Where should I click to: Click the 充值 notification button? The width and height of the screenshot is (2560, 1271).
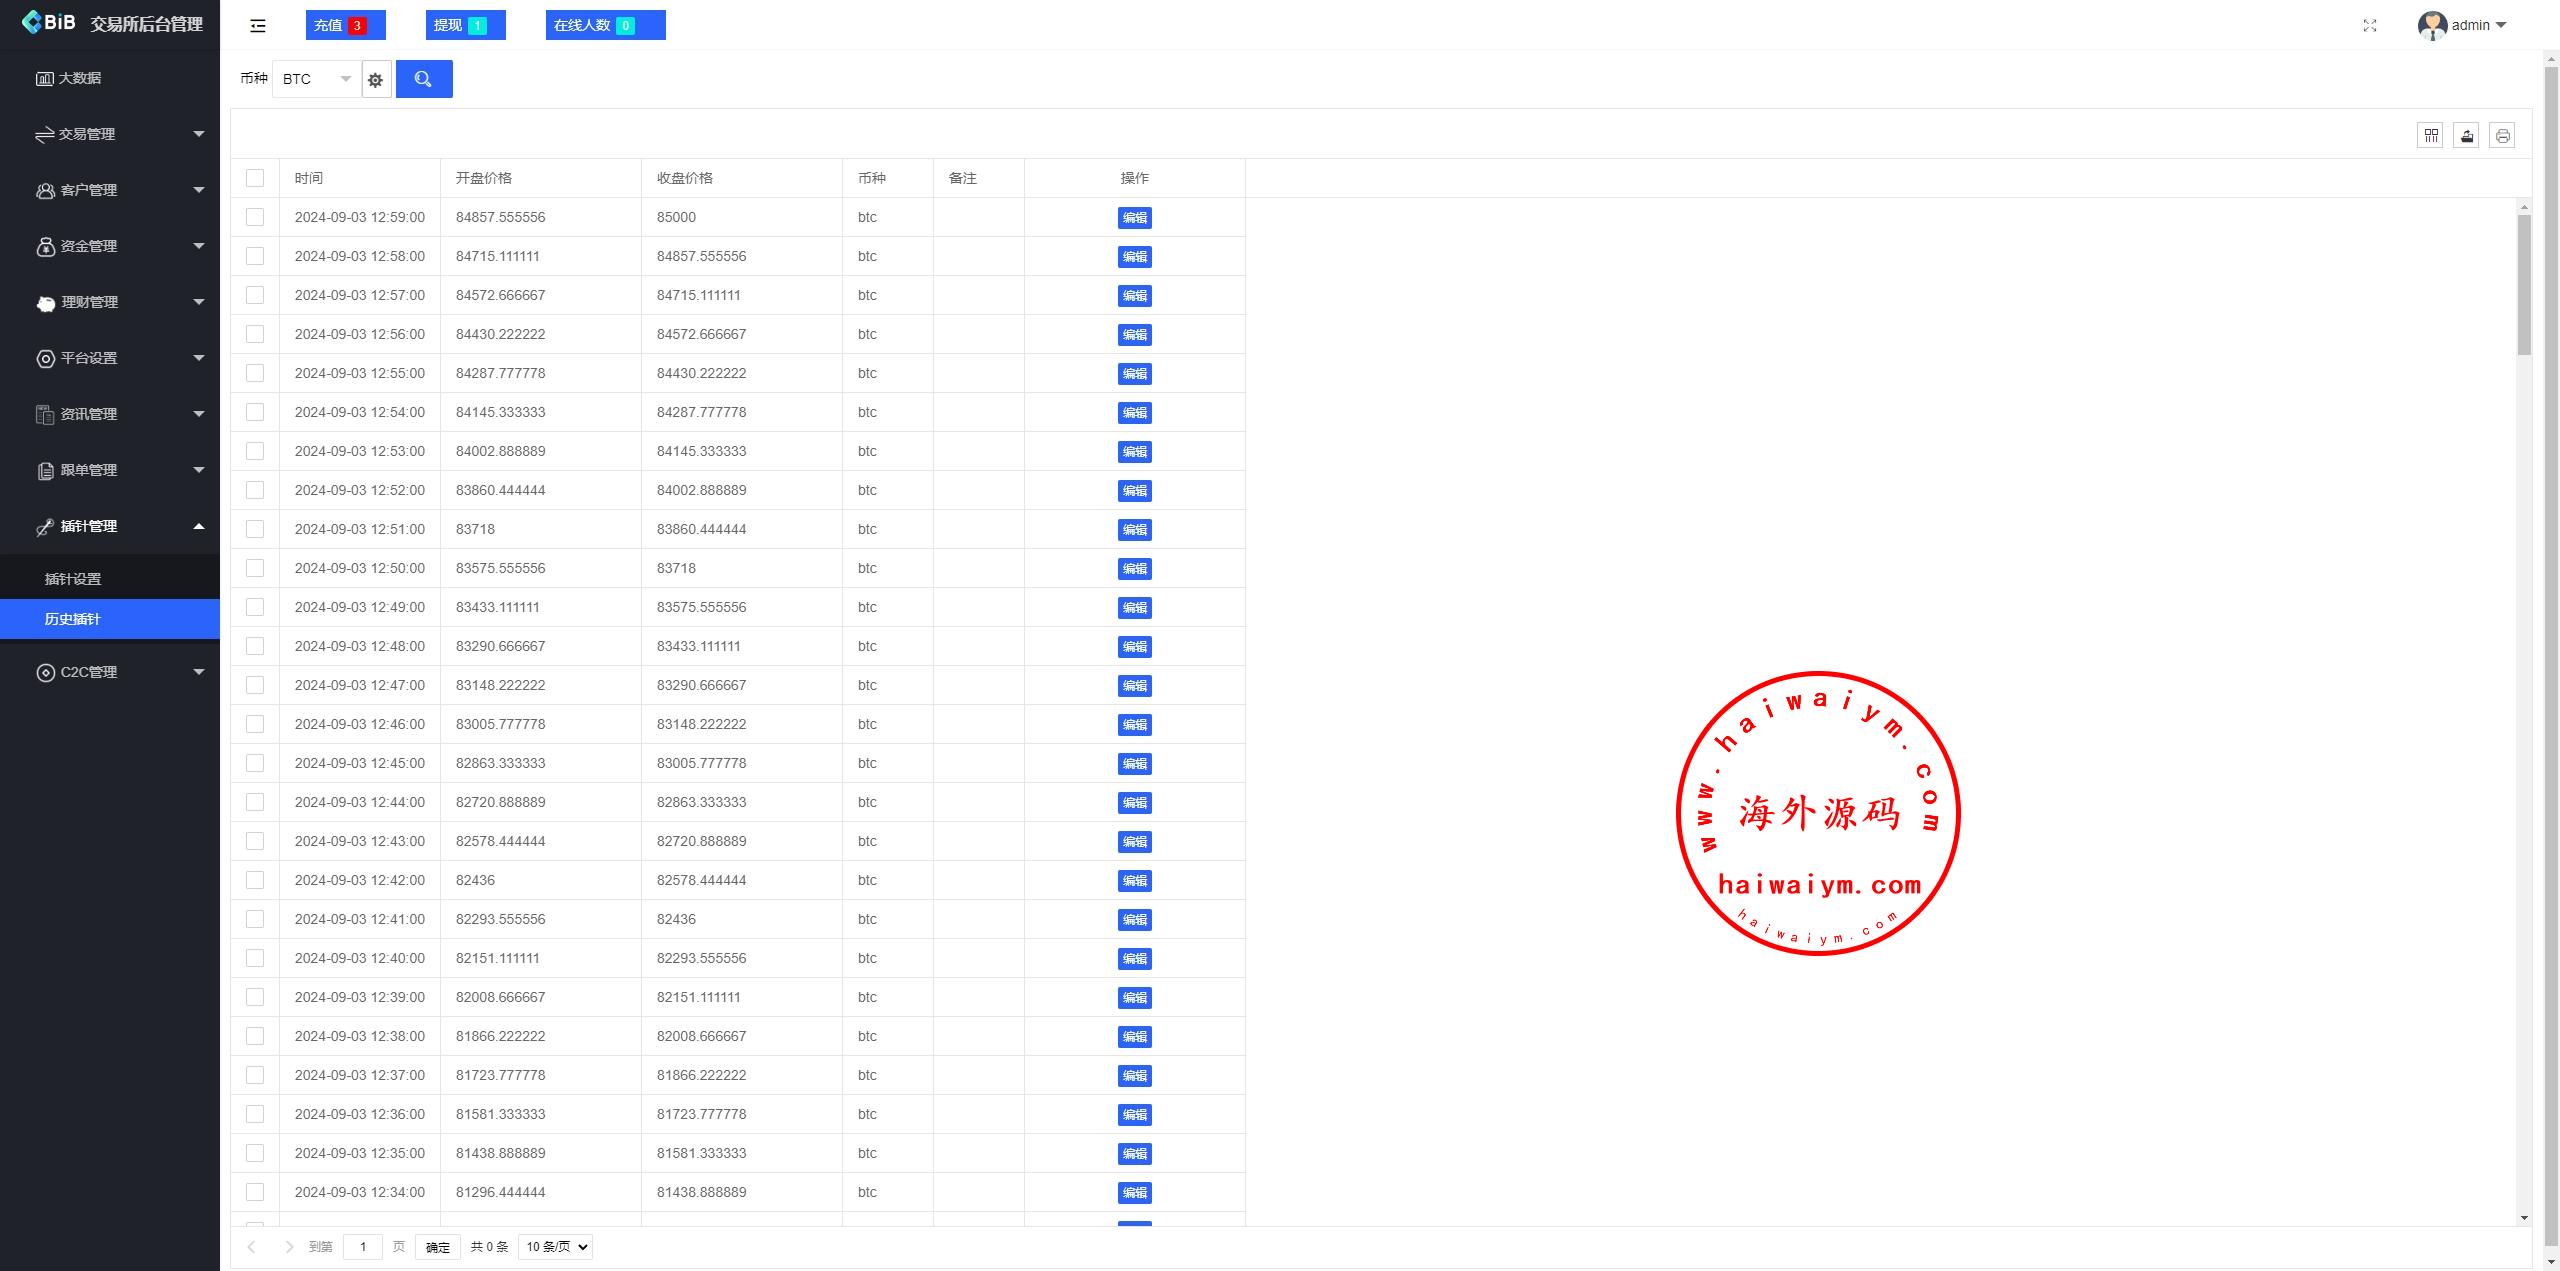coord(345,26)
